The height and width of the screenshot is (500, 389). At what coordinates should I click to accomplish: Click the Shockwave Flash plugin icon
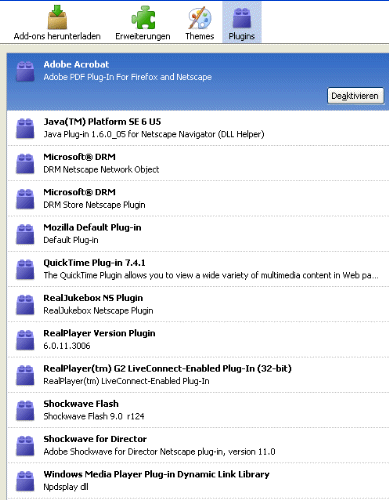tap(25, 411)
